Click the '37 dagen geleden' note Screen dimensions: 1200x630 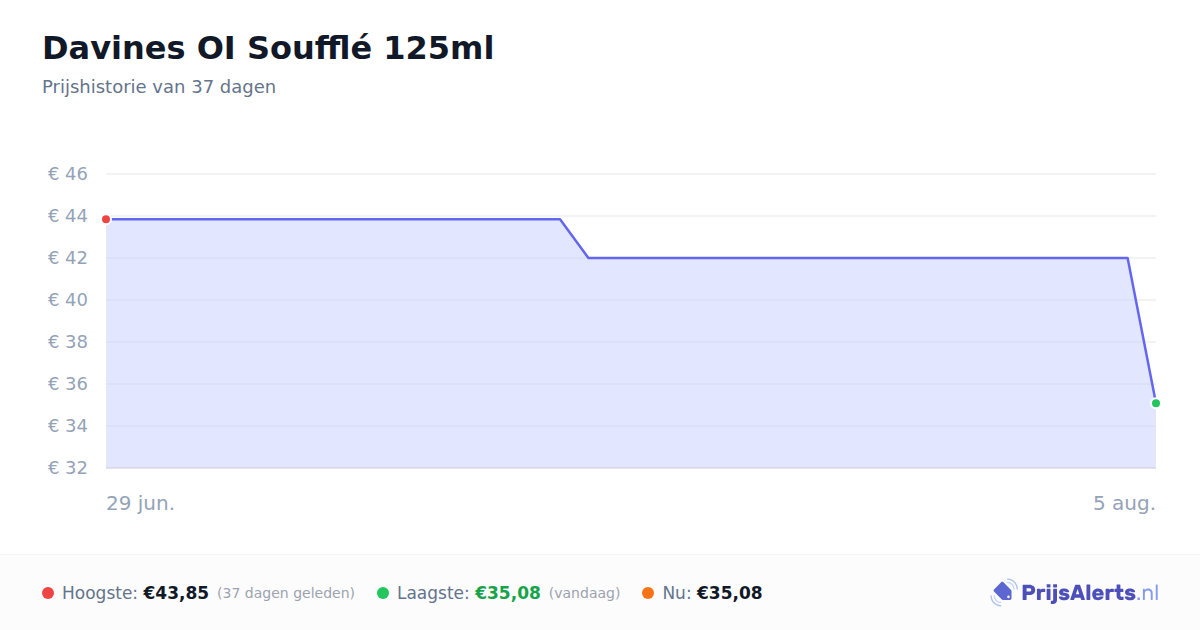tap(286, 593)
